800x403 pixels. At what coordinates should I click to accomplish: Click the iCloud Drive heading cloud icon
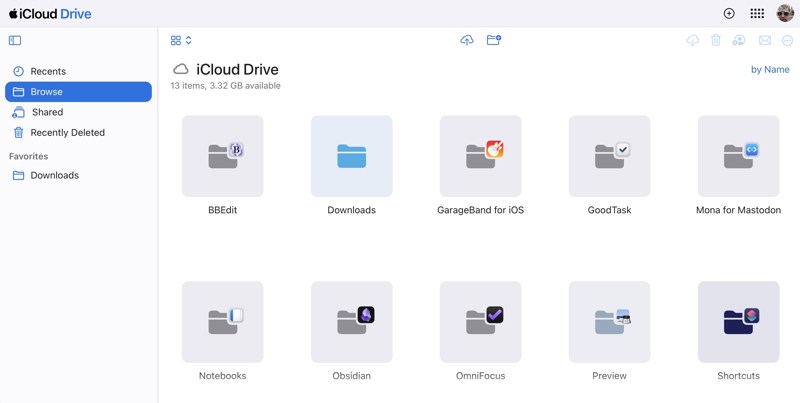coord(181,69)
